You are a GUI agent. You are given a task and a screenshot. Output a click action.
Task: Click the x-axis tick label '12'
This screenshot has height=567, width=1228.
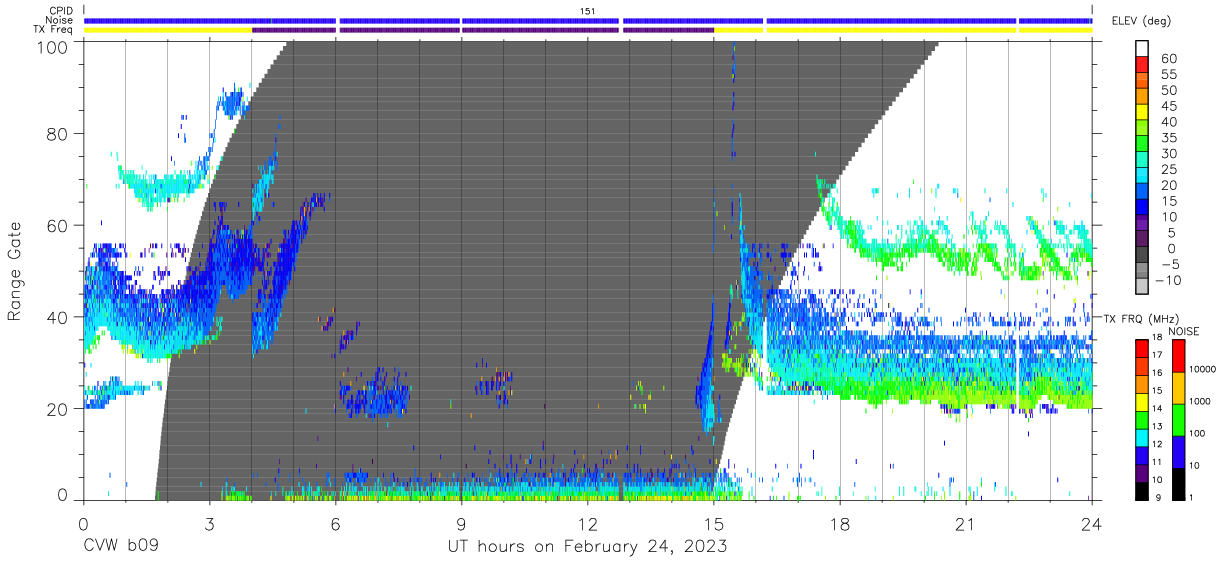(x=587, y=523)
